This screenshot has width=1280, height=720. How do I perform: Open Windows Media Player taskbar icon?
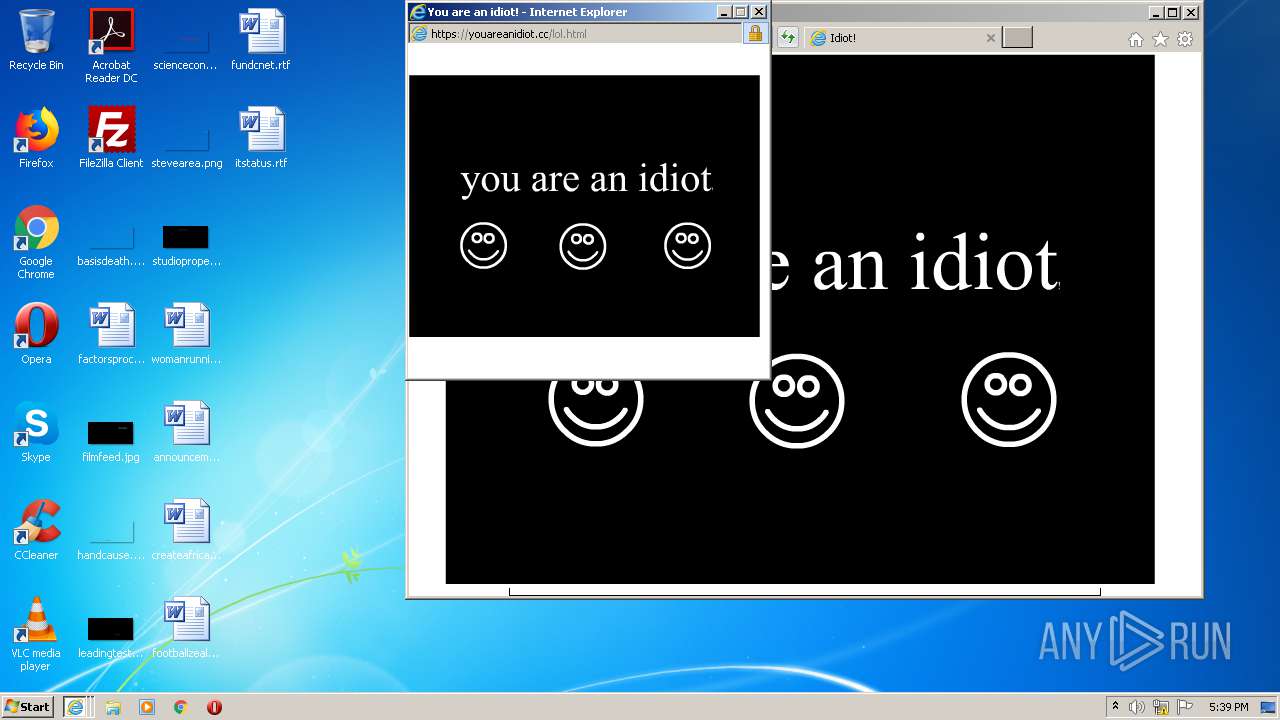coord(147,707)
